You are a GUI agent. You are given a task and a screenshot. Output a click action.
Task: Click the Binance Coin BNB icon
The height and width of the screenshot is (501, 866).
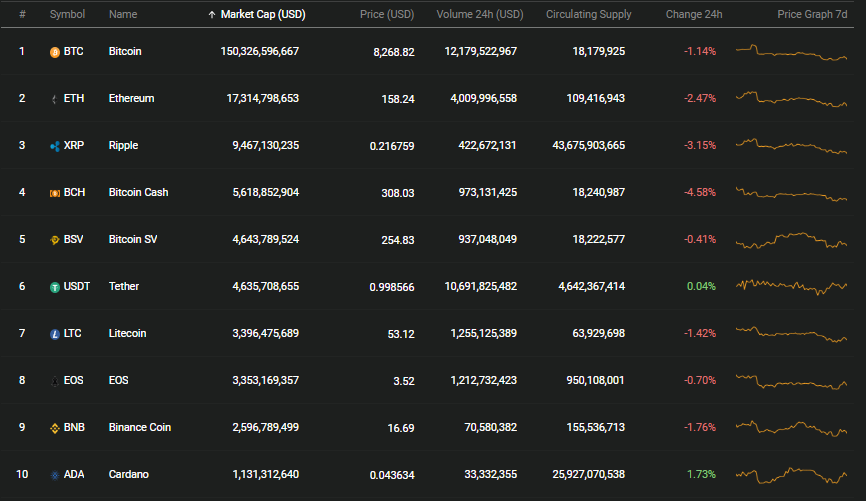point(55,428)
